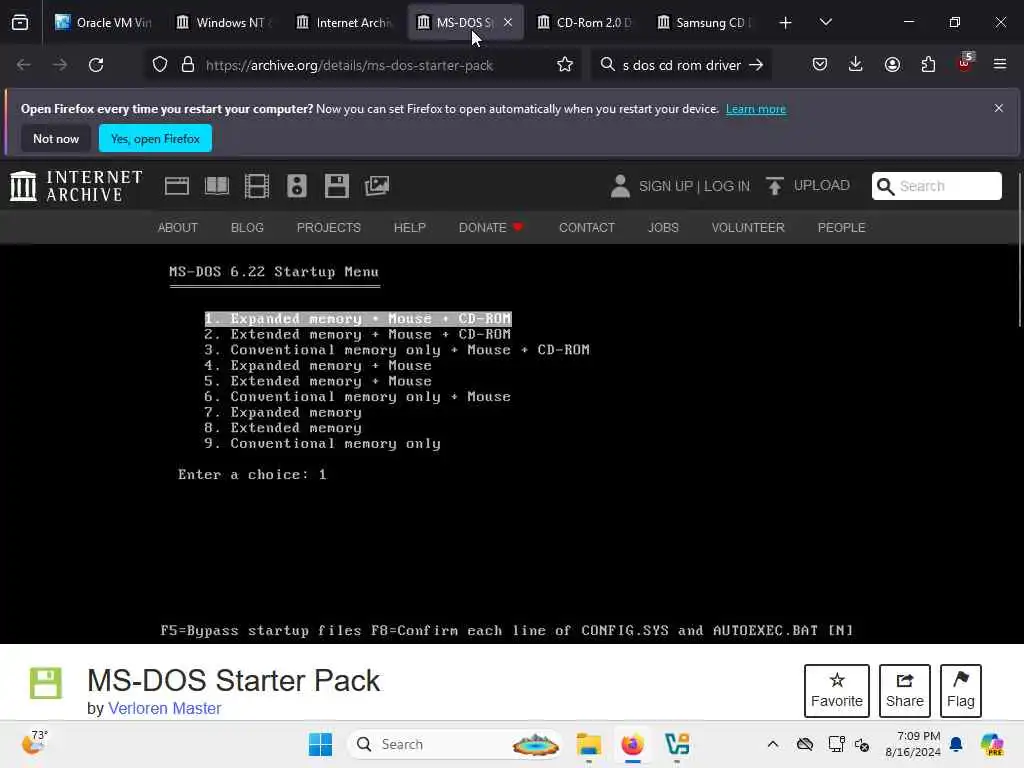This screenshot has width=1024, height=768.
Task: Open the Video media icon
Action: [257, 186]
